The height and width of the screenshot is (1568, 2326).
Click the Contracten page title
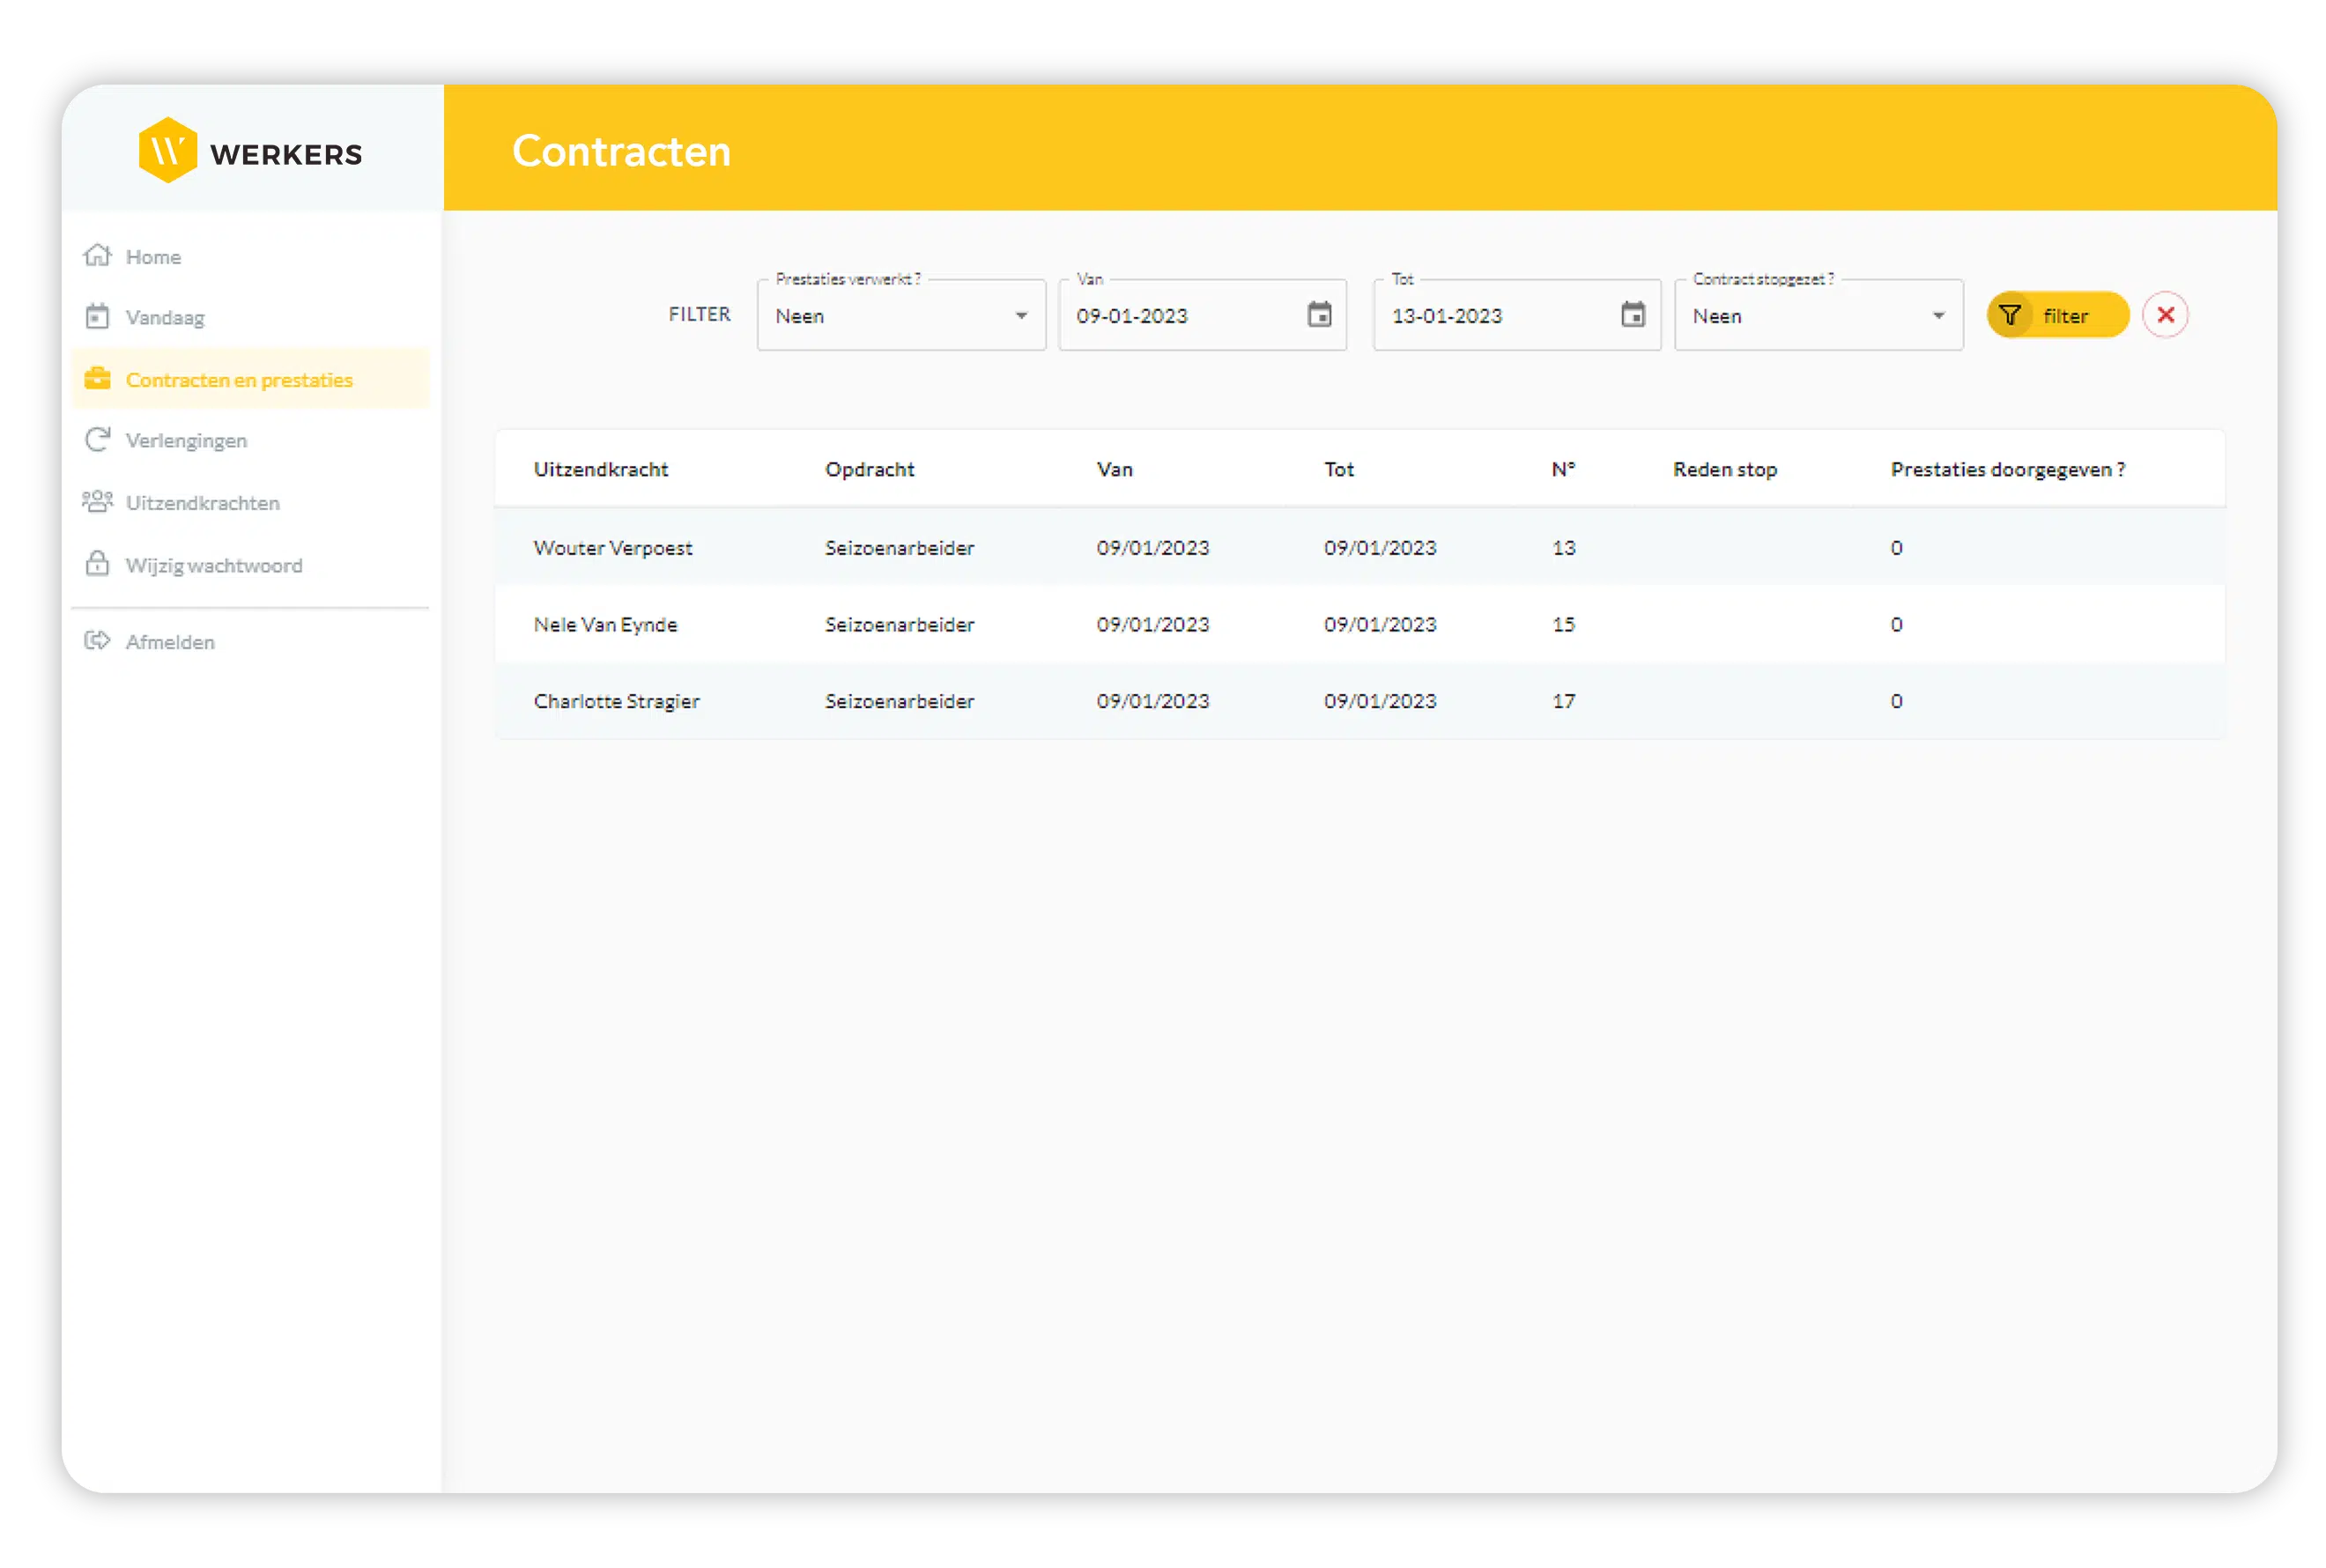point(621,151)
